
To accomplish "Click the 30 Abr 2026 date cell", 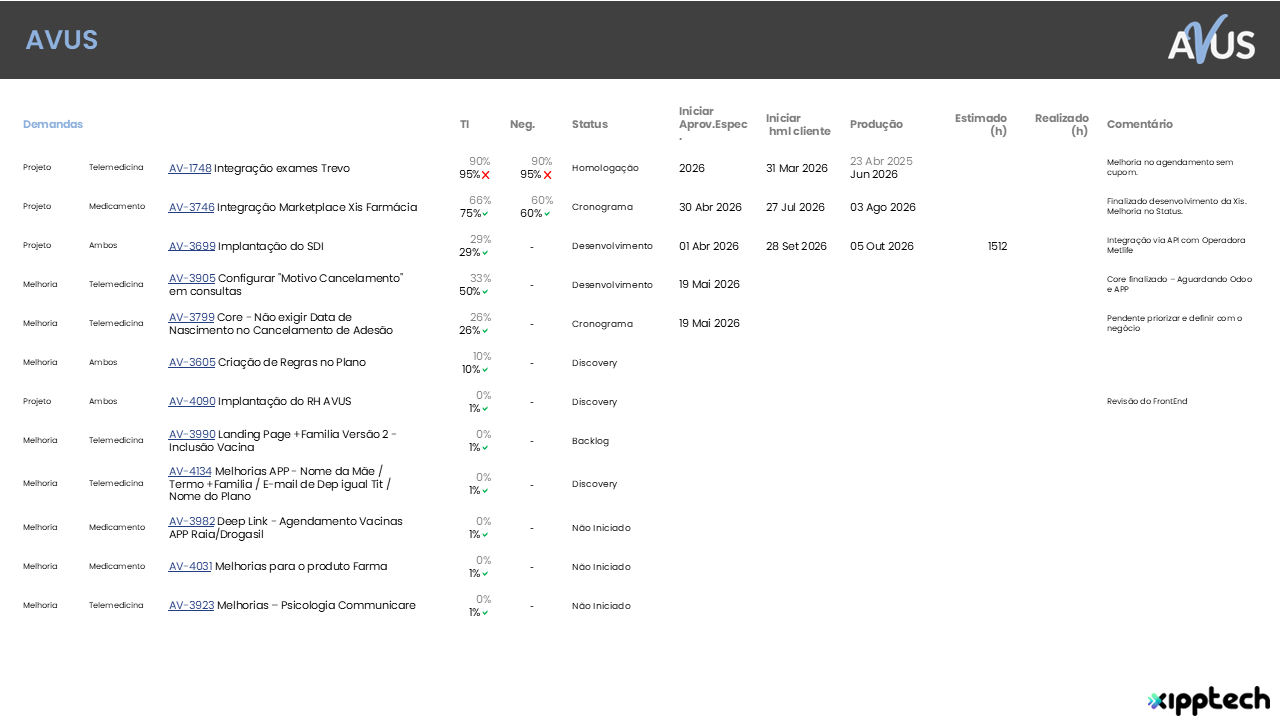I will click(710, 207).
